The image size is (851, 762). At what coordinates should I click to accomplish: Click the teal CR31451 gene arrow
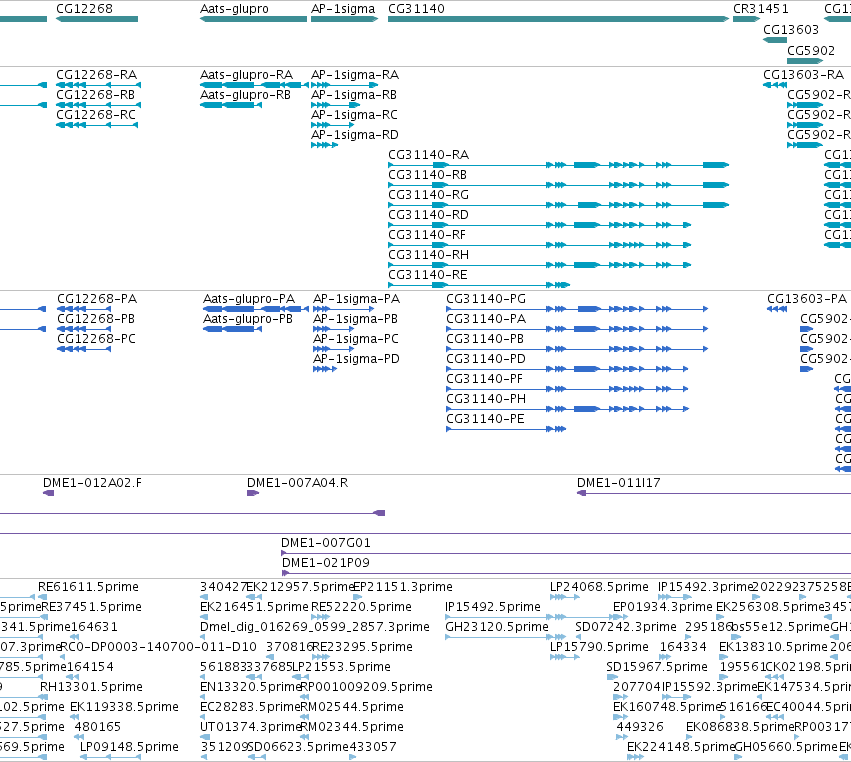(746, 19)
